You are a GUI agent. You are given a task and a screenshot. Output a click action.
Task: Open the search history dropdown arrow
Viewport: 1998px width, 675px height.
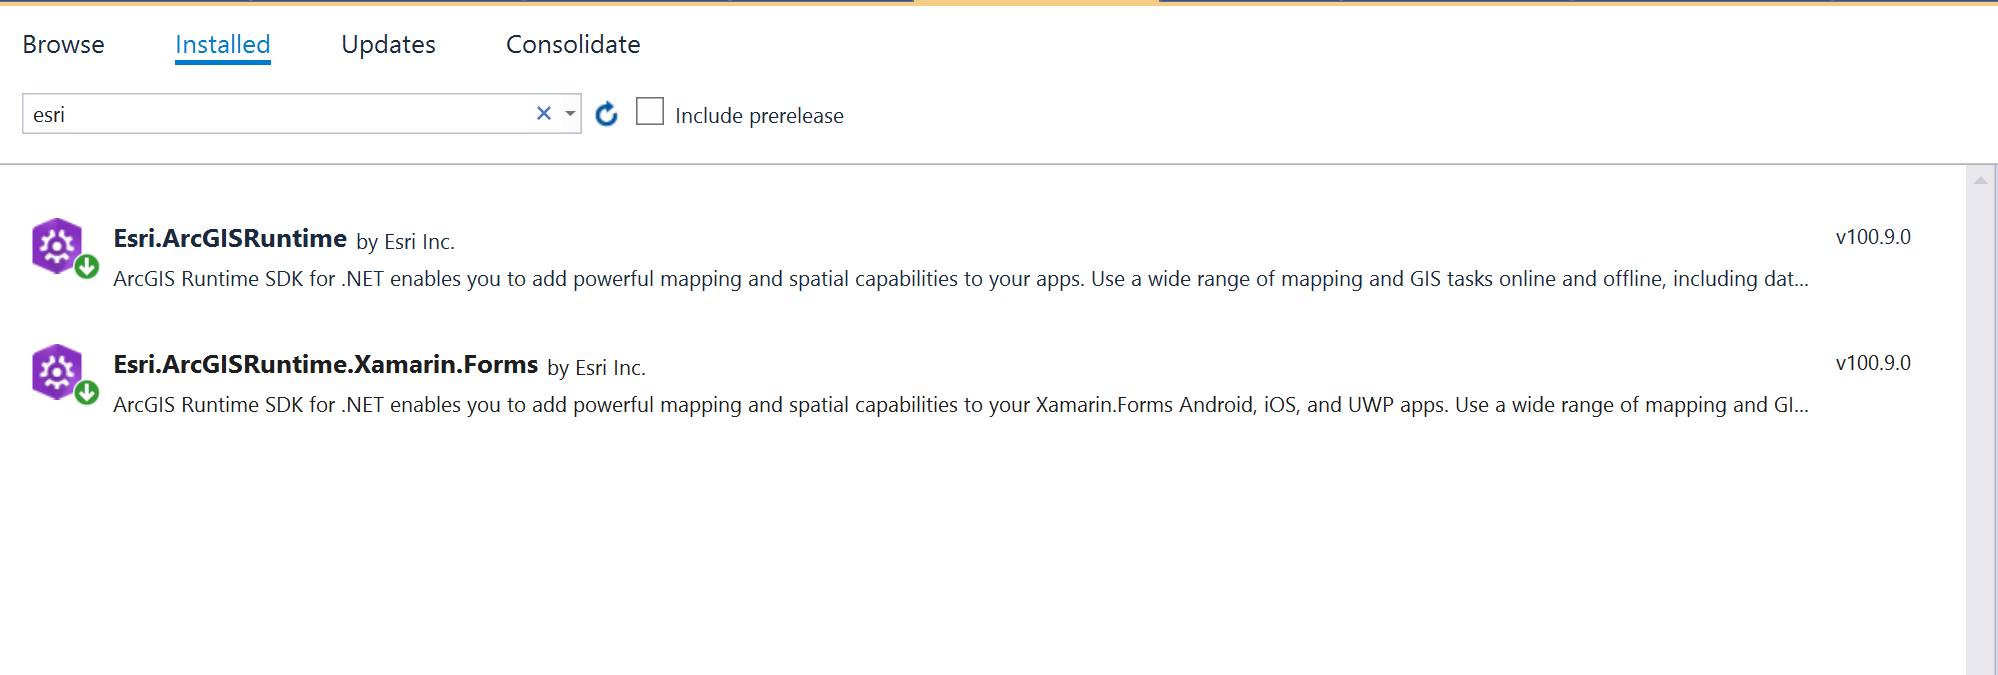(x=570, y=113)
